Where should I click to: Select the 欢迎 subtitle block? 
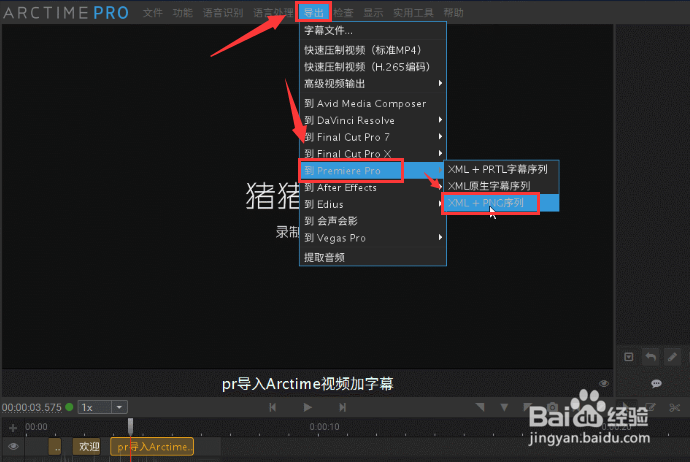(x=89, y=447)
